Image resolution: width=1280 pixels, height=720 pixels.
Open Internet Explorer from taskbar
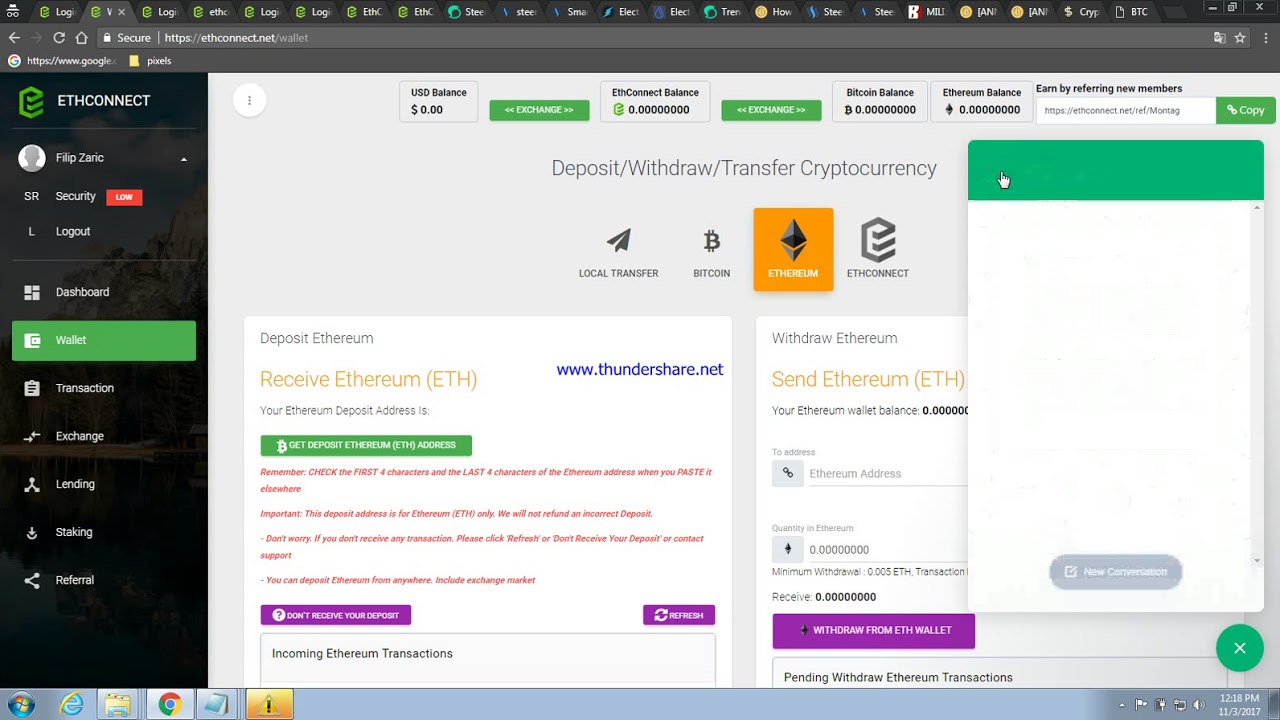[72, 705]
